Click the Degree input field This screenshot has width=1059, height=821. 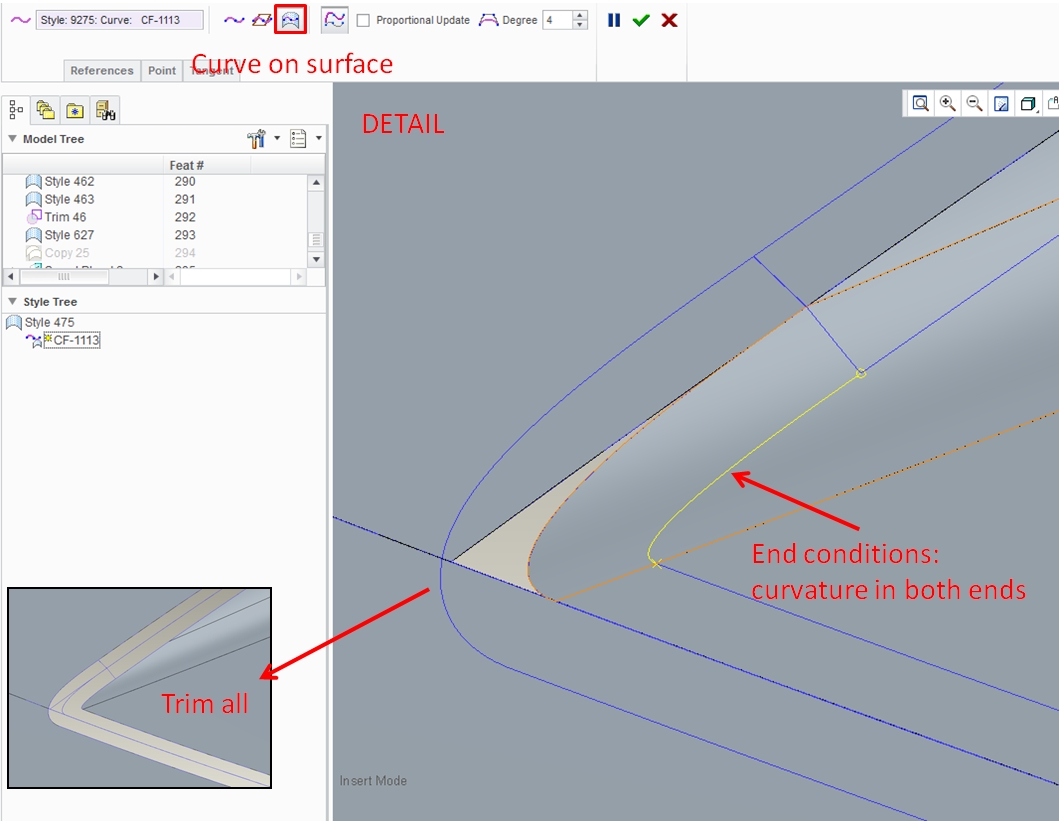[558, 20]
